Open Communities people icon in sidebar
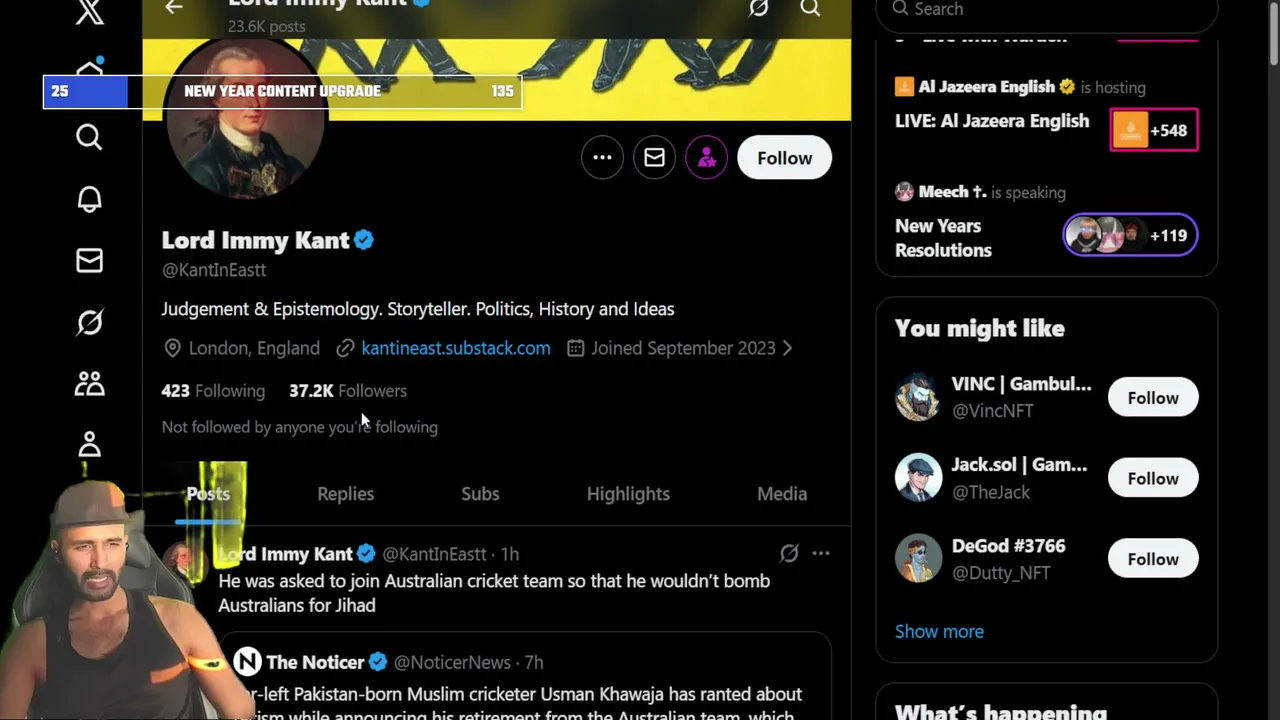Screen dimensions: 1280x720 click(89, 384)
